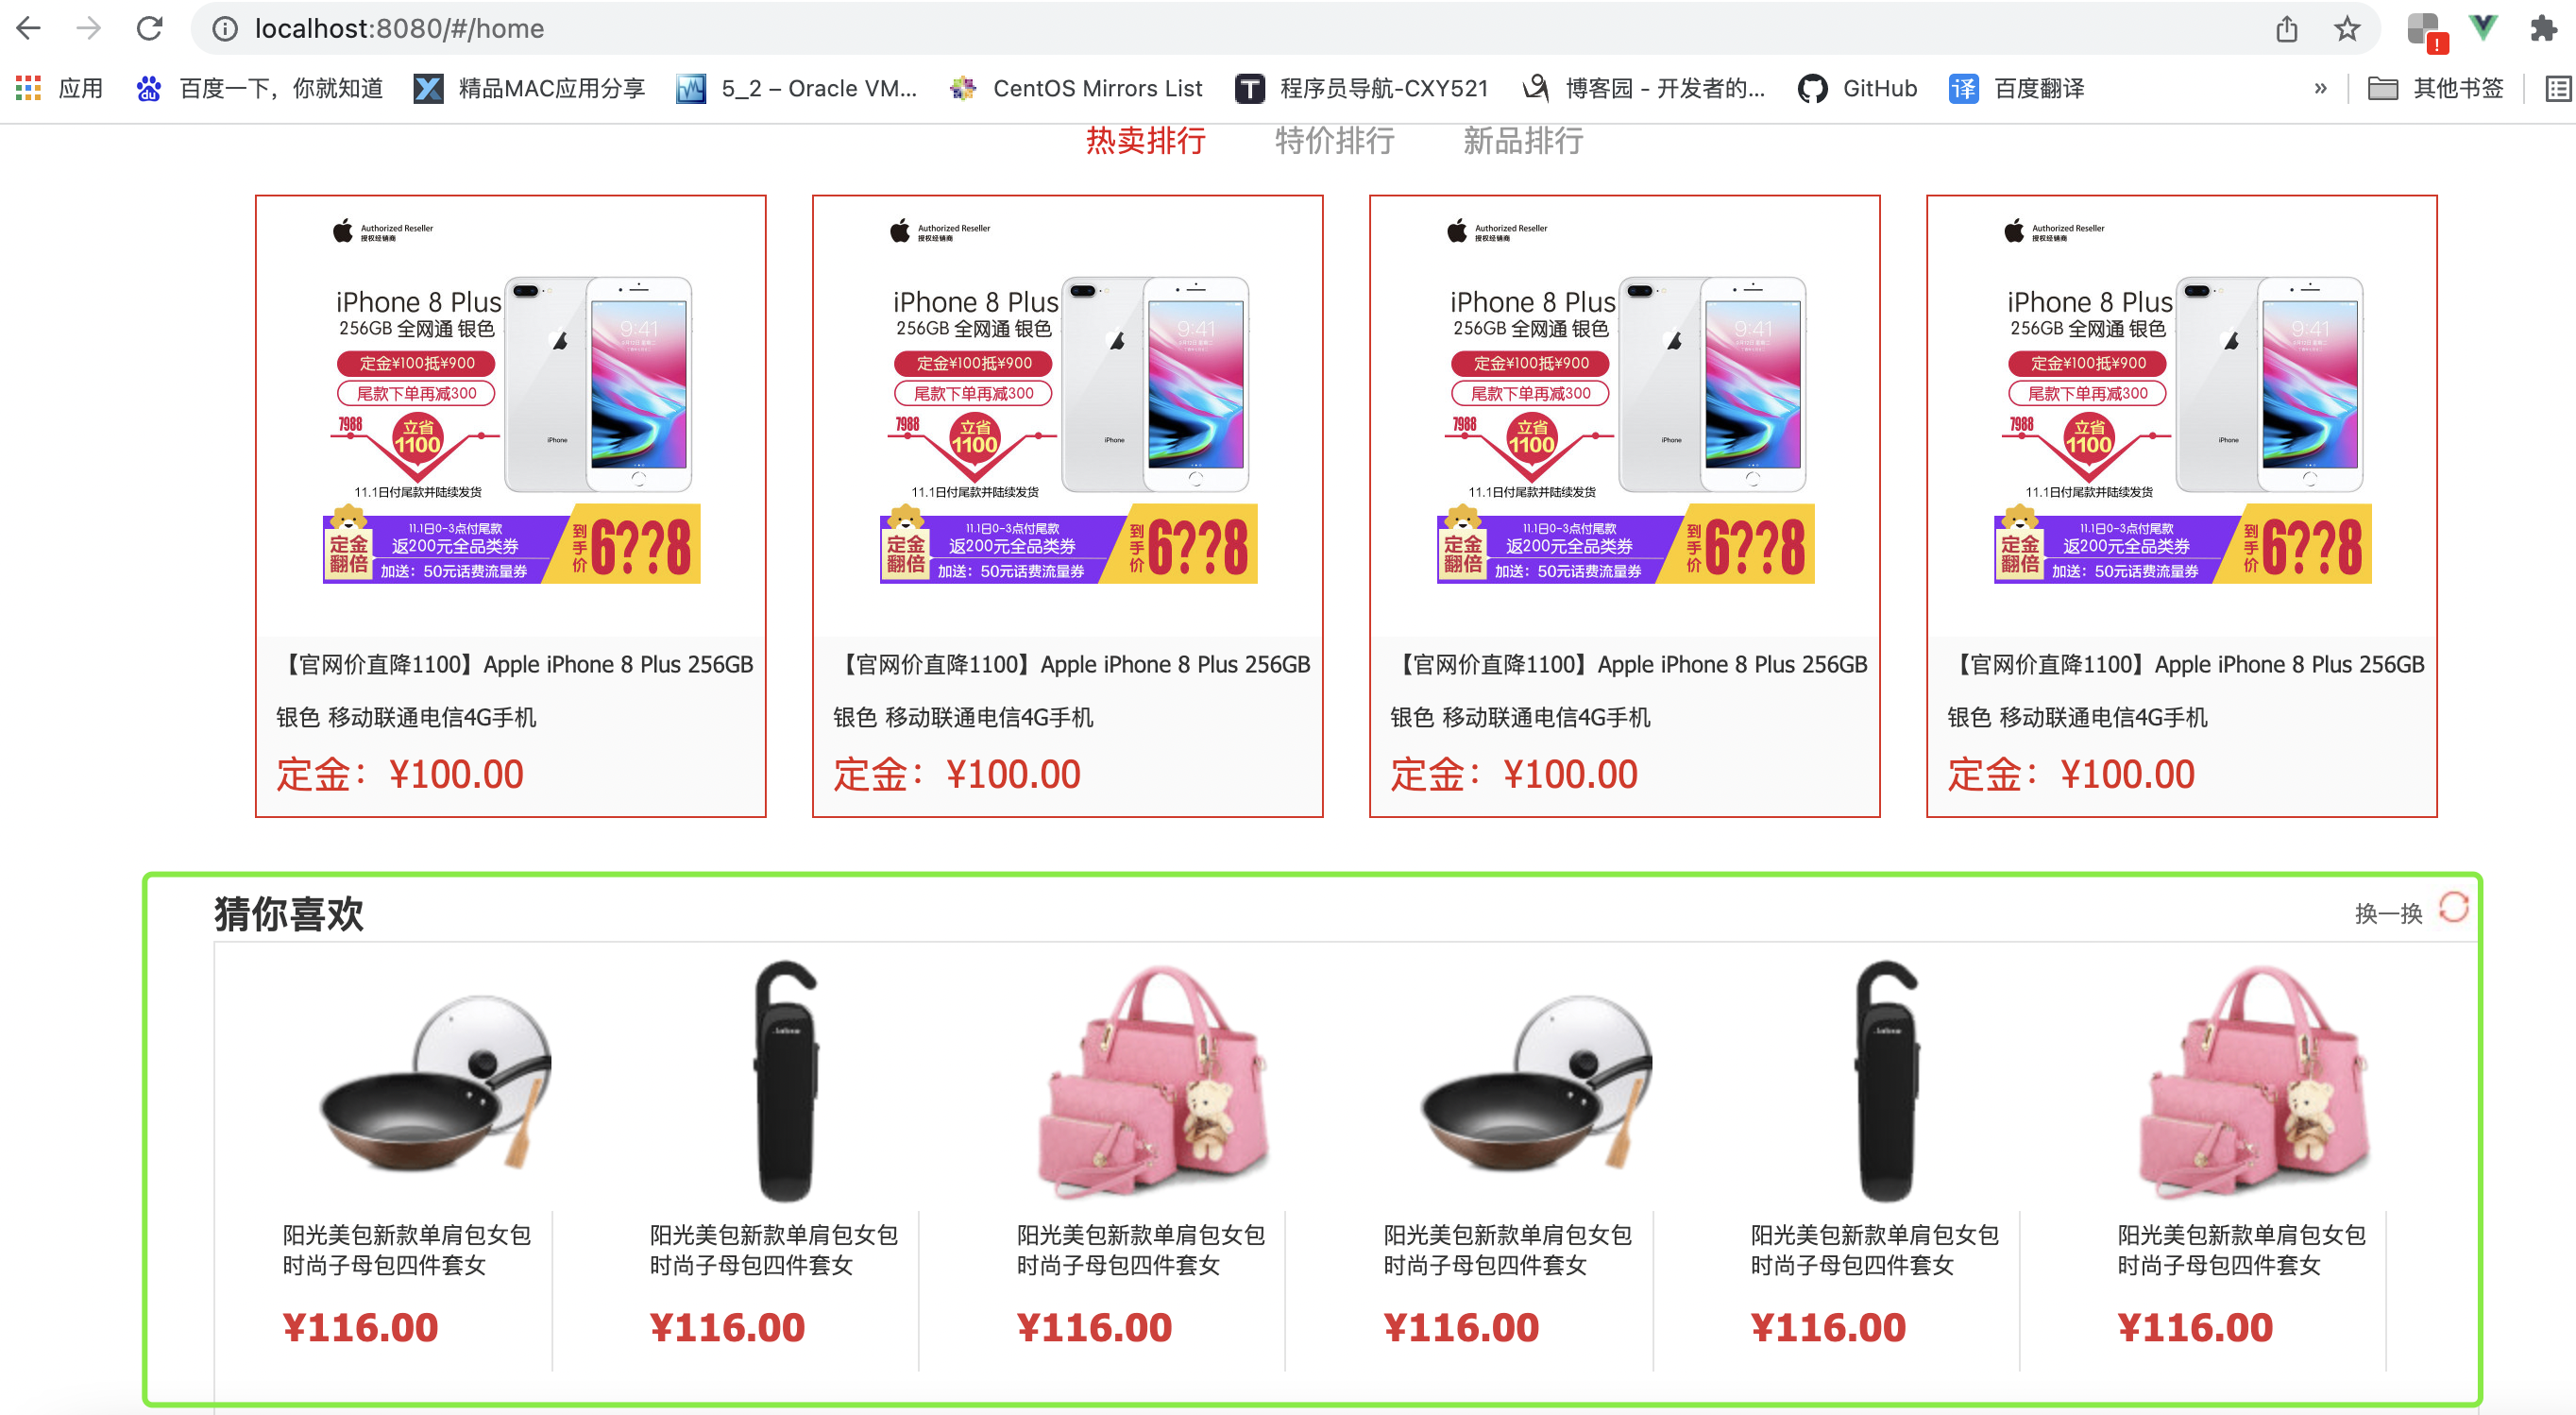Switch to the 特价排行 tab

click(x=1334, y=141)
